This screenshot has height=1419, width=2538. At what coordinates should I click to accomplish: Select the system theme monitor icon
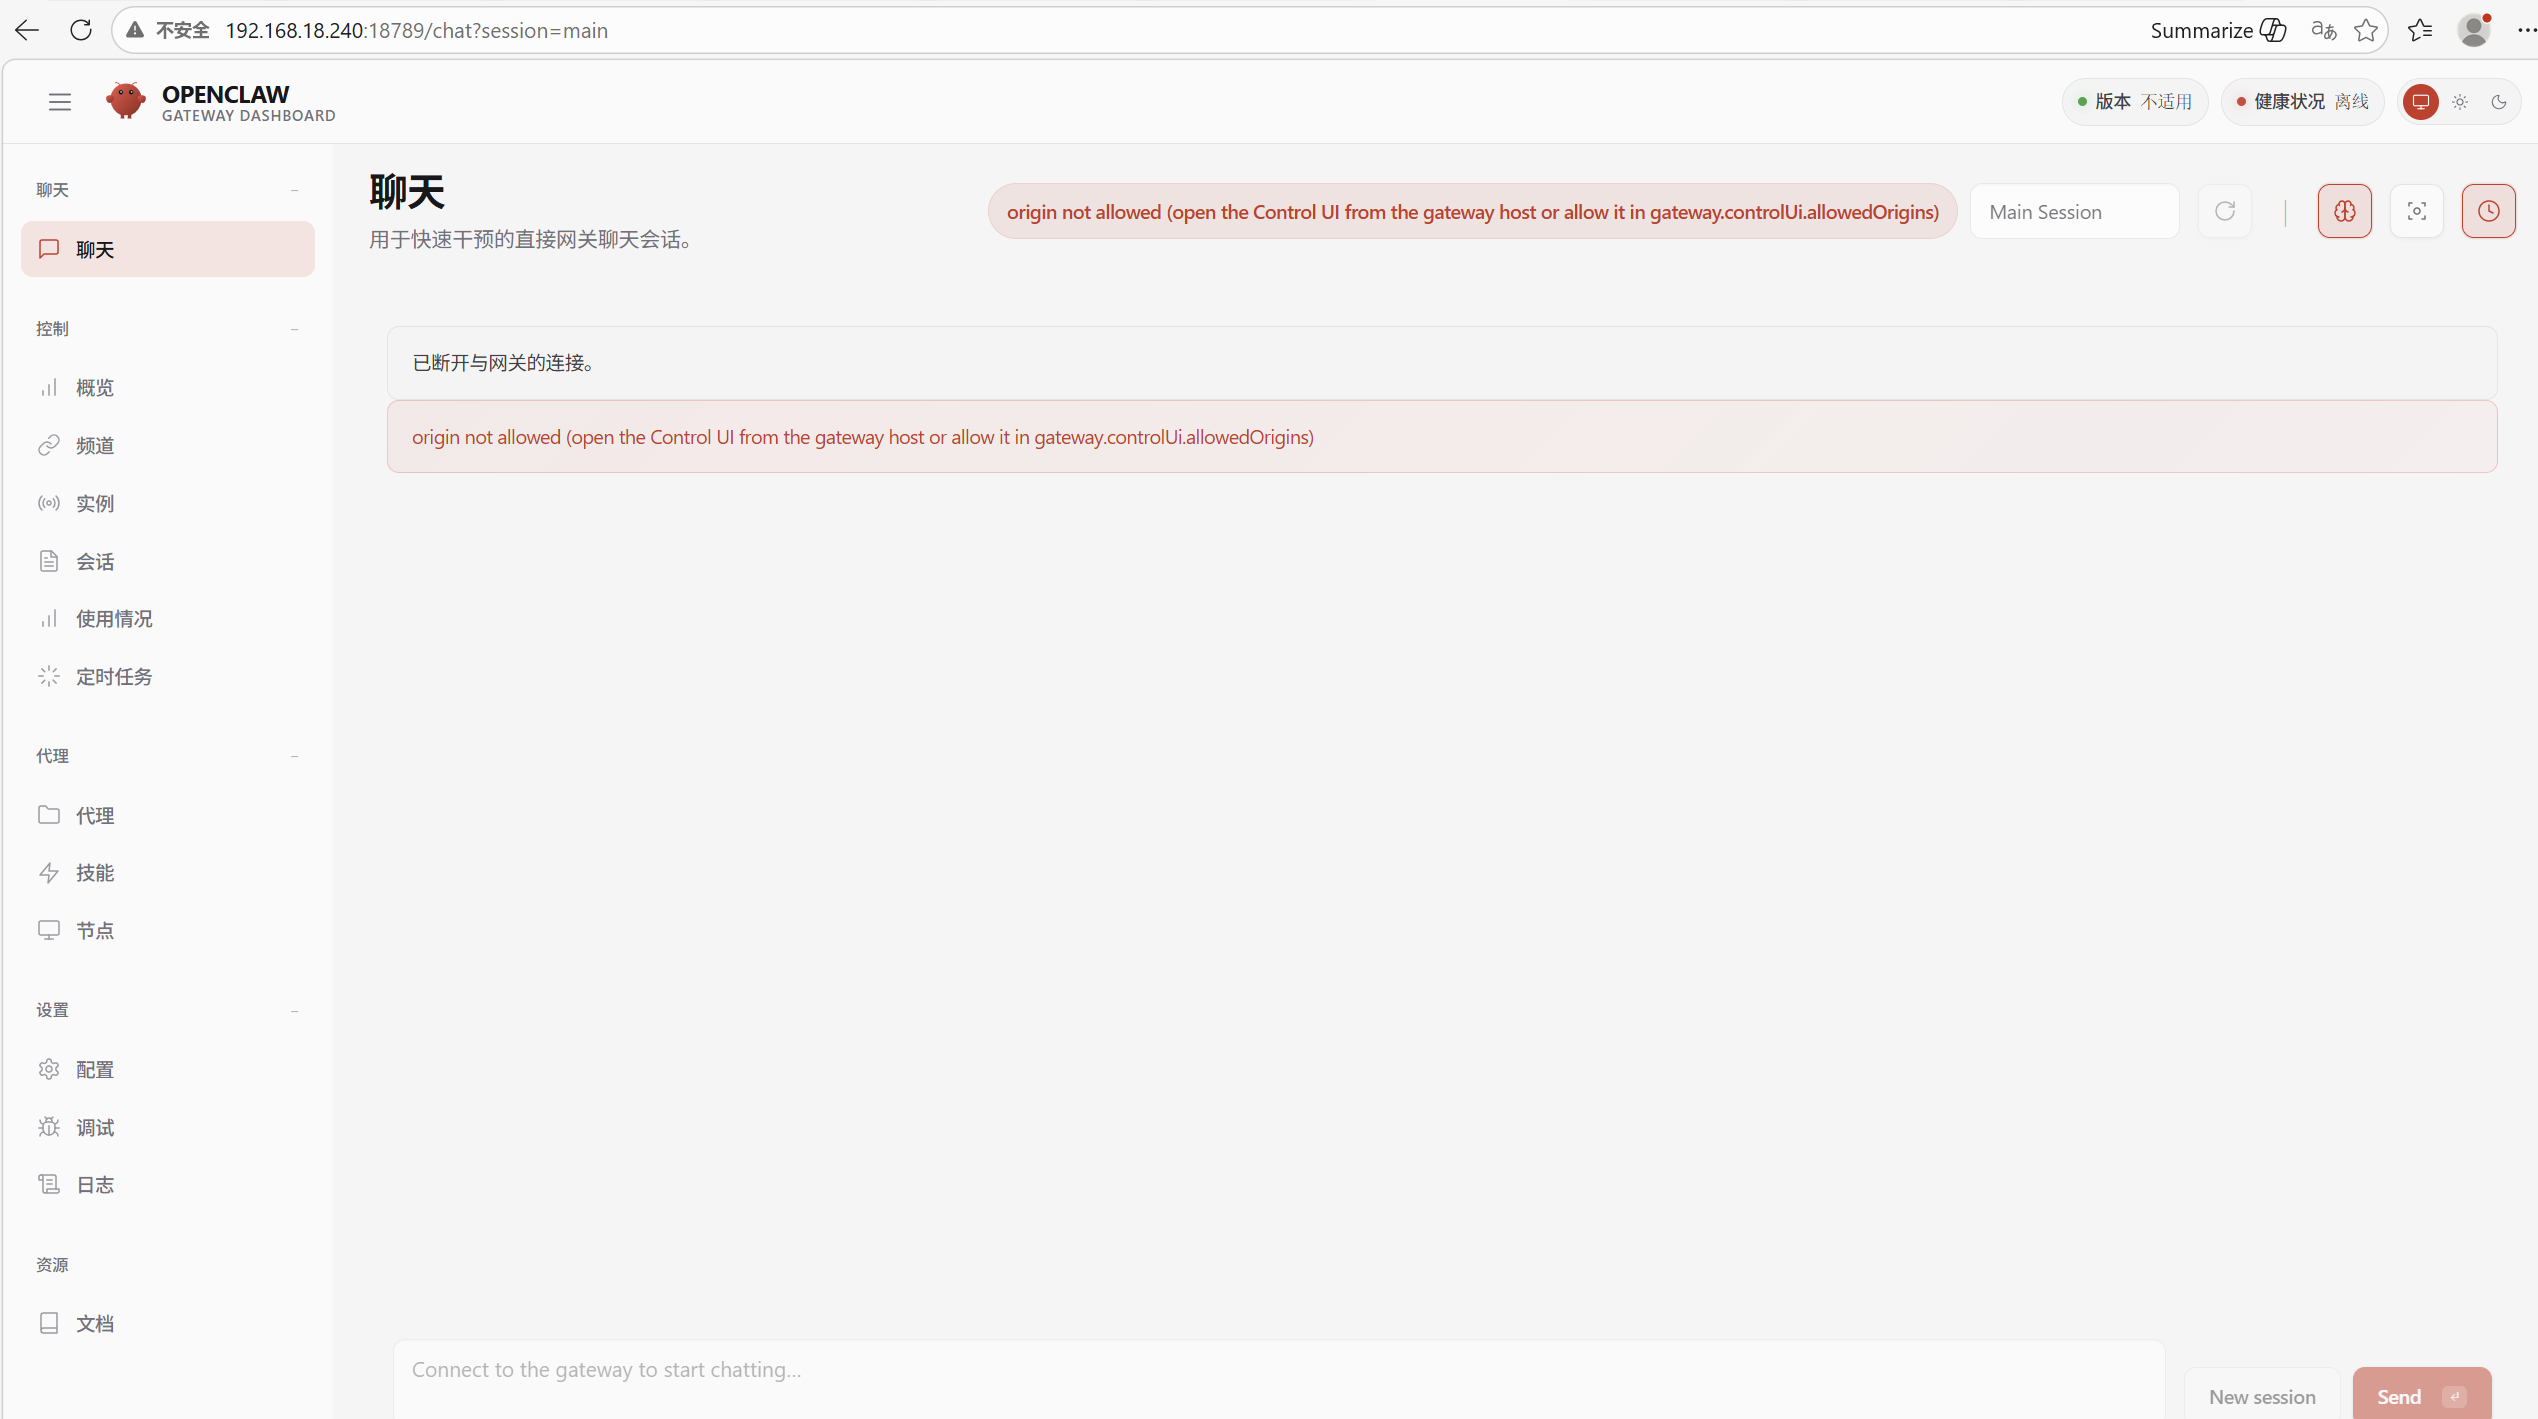pos(2421,102)
